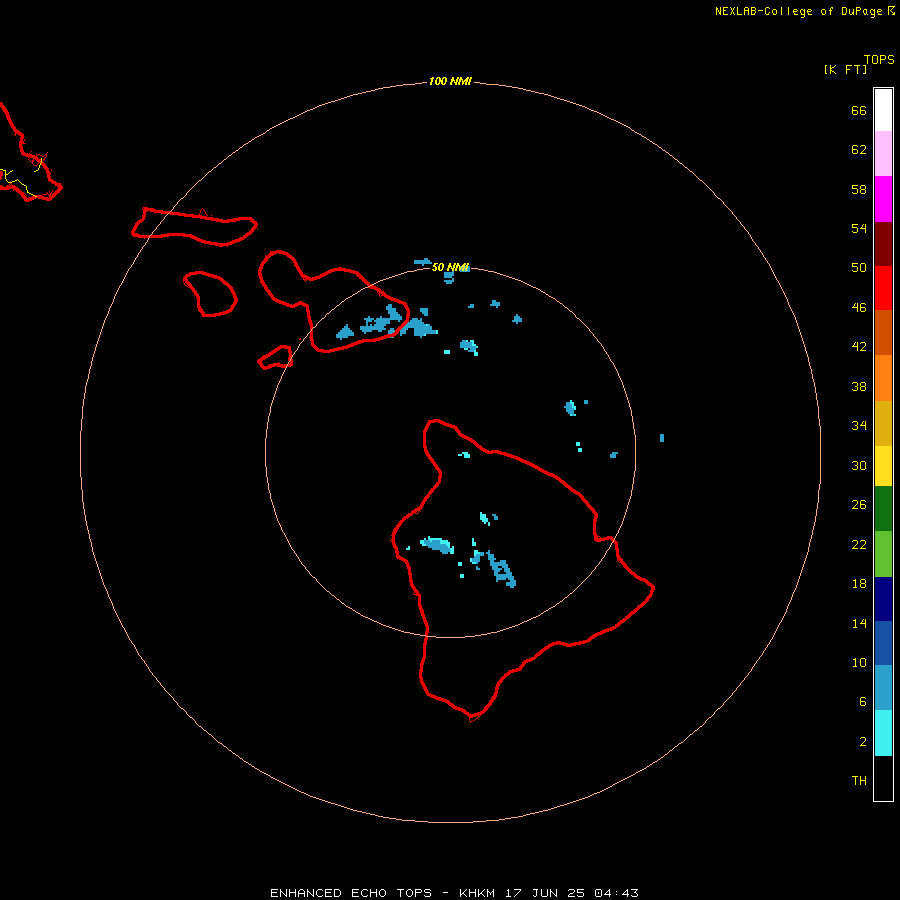Click the light pink 62 kft swatch

point(883,153)
